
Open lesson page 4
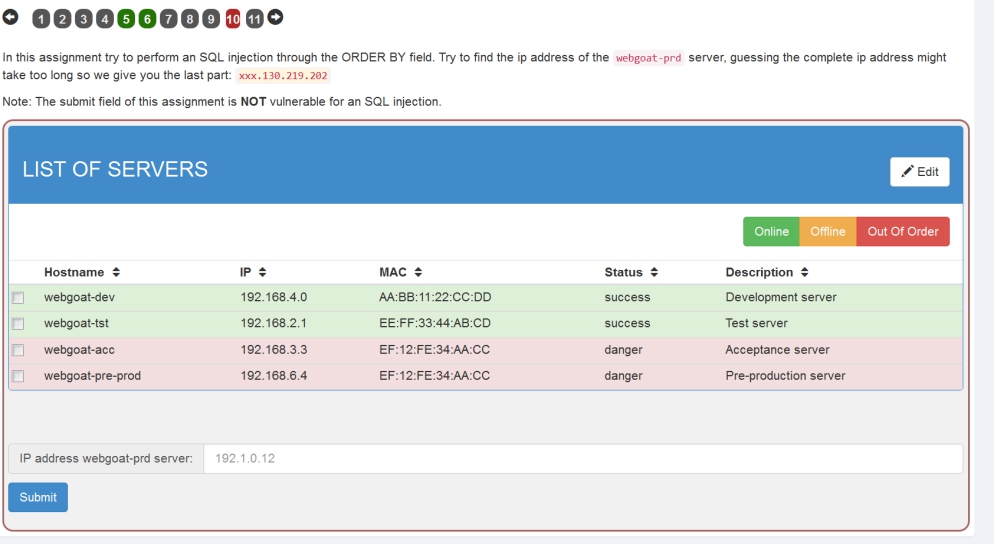[105, 19]
